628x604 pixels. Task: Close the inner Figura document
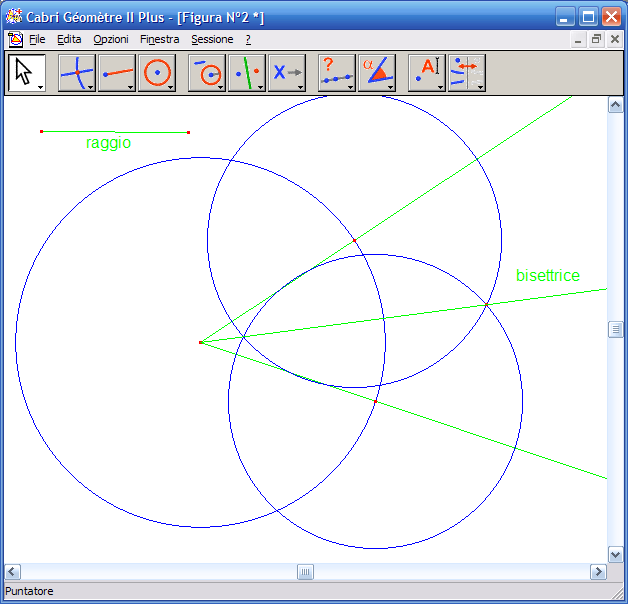(x=615, y=40)
